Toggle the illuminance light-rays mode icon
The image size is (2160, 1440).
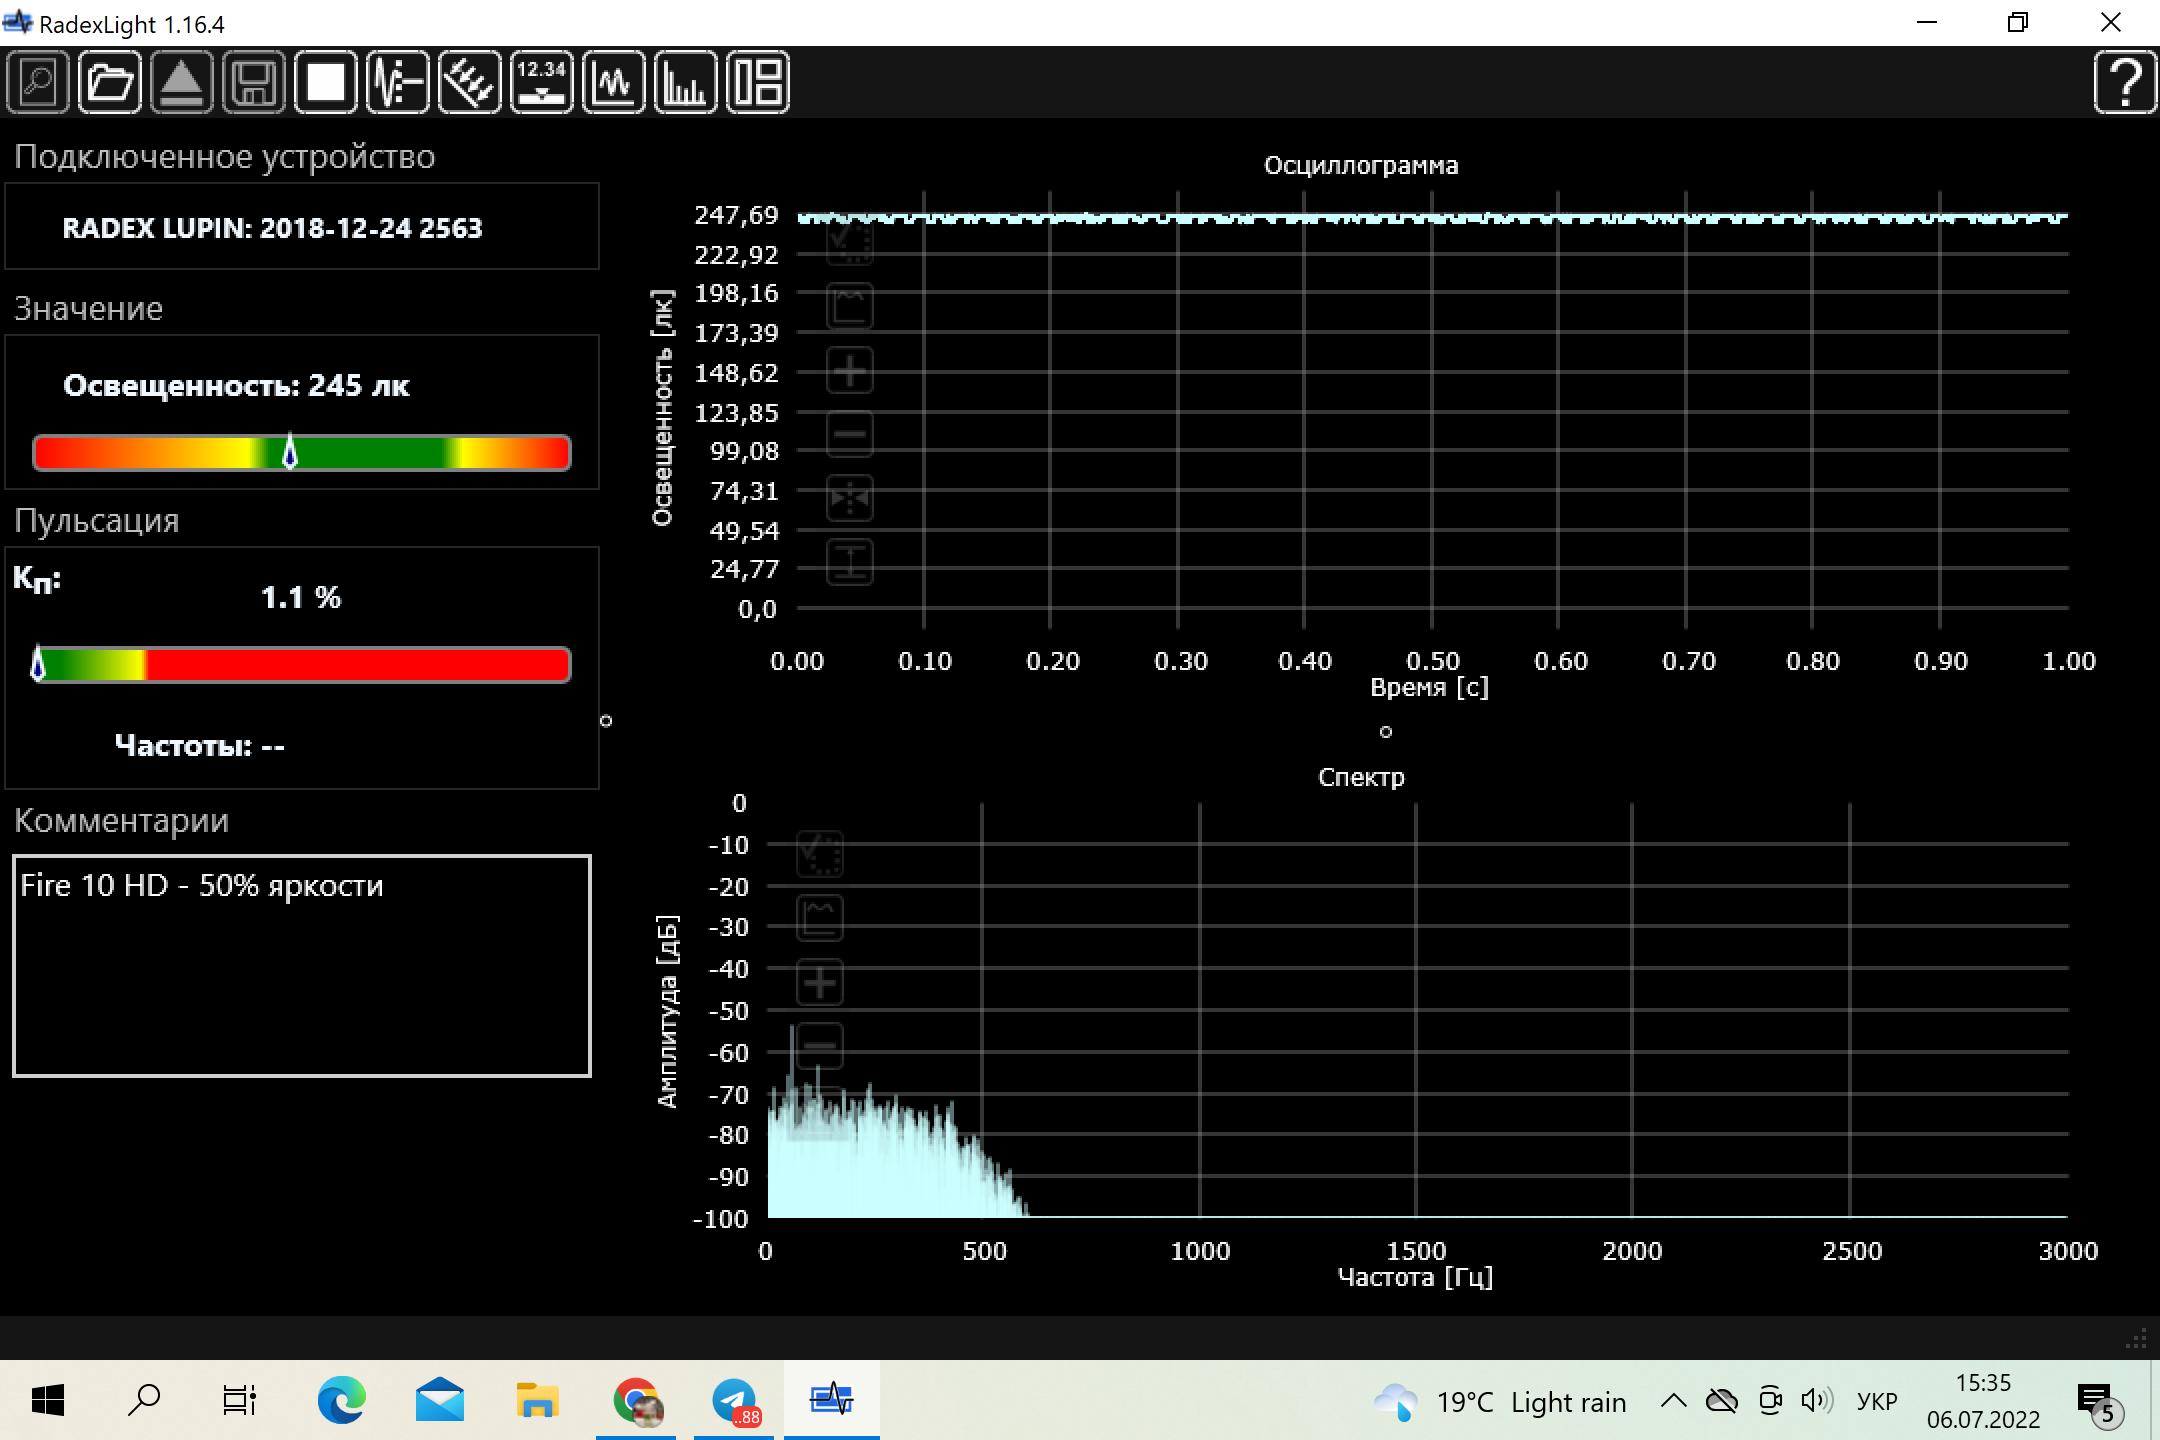pos(470,82)
